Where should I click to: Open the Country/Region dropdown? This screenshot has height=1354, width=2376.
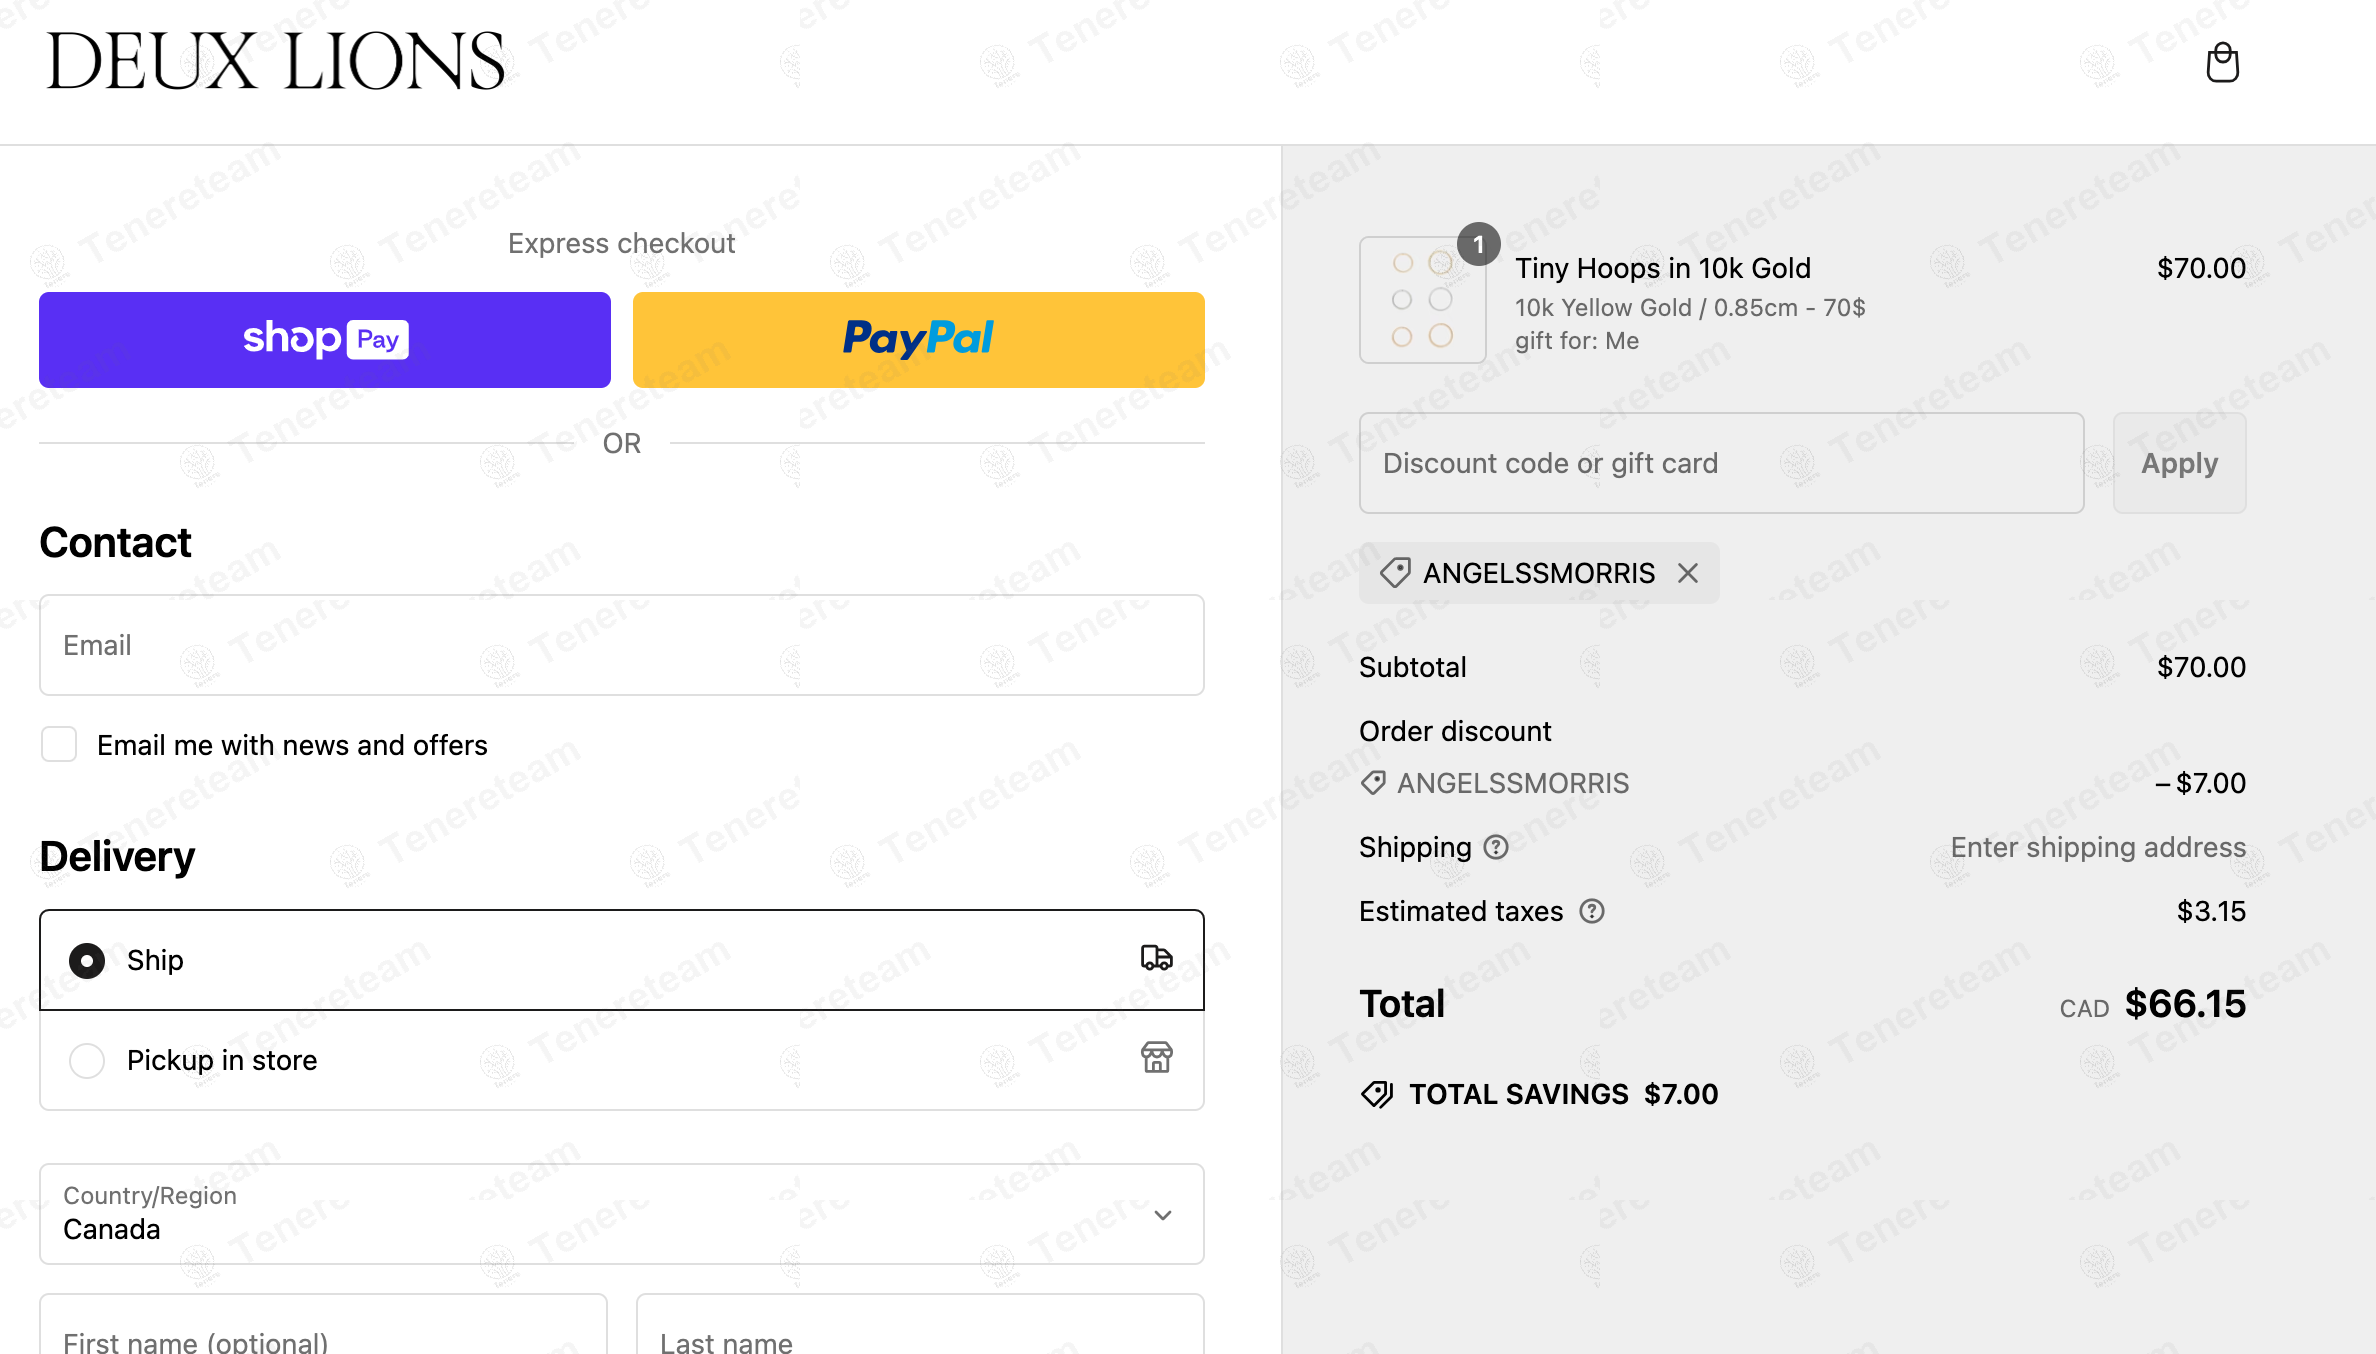click(x=622, y=1214)
